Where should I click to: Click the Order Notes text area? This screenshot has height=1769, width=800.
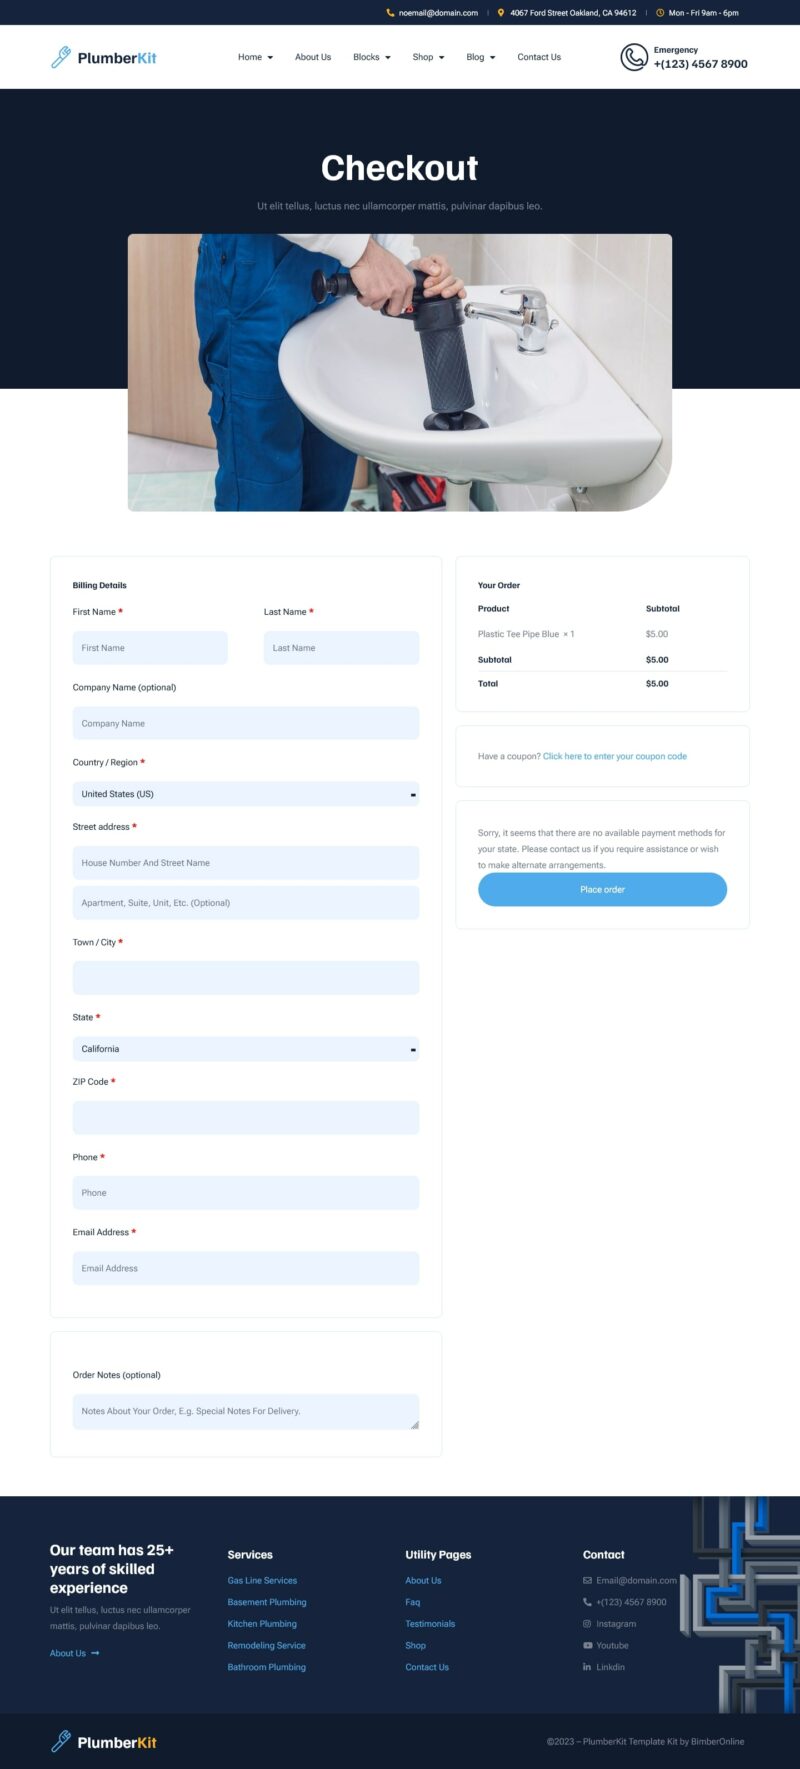245,1411
